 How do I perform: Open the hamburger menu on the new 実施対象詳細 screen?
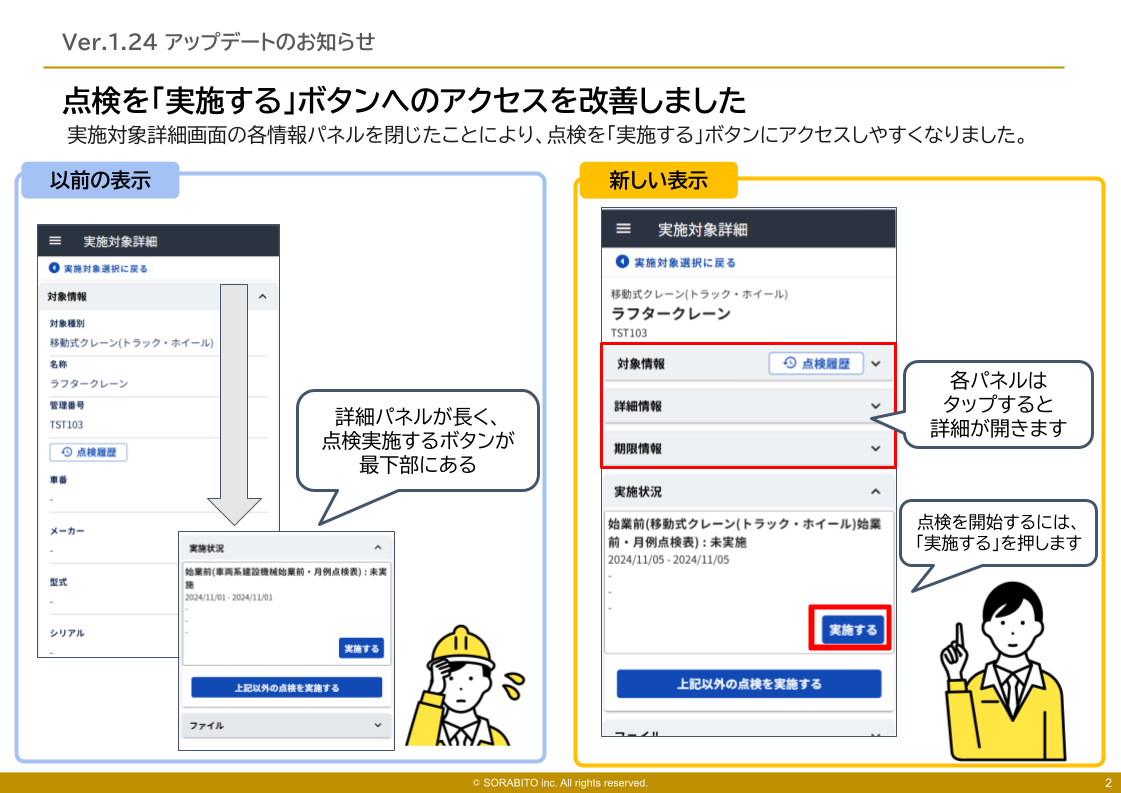(x=623, y=226)
